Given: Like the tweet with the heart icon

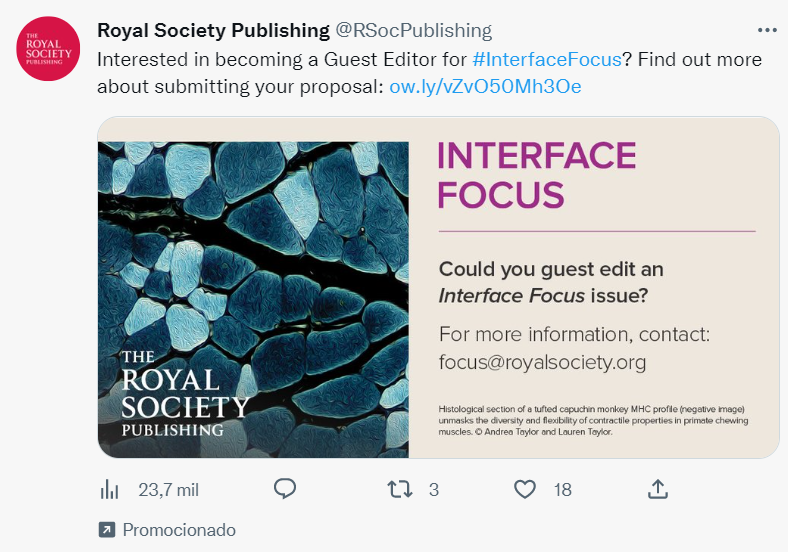Looking at the screenshot, I should pyautogui.click(x=525, y=489).
